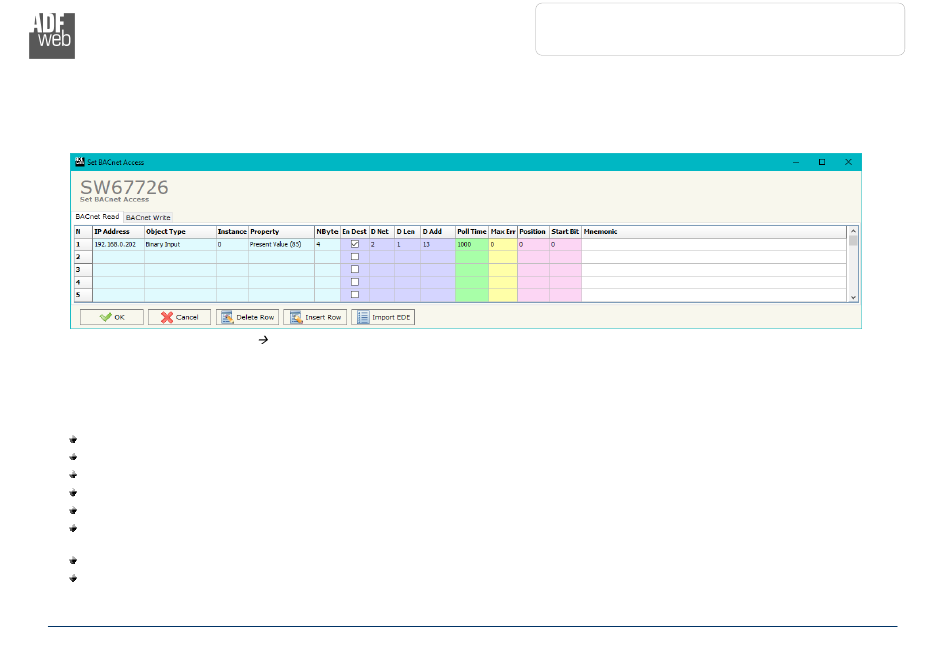This screenshot has width=950, height=659.
Task: Confirm the settings with the OK button
Action: (112, 317)
